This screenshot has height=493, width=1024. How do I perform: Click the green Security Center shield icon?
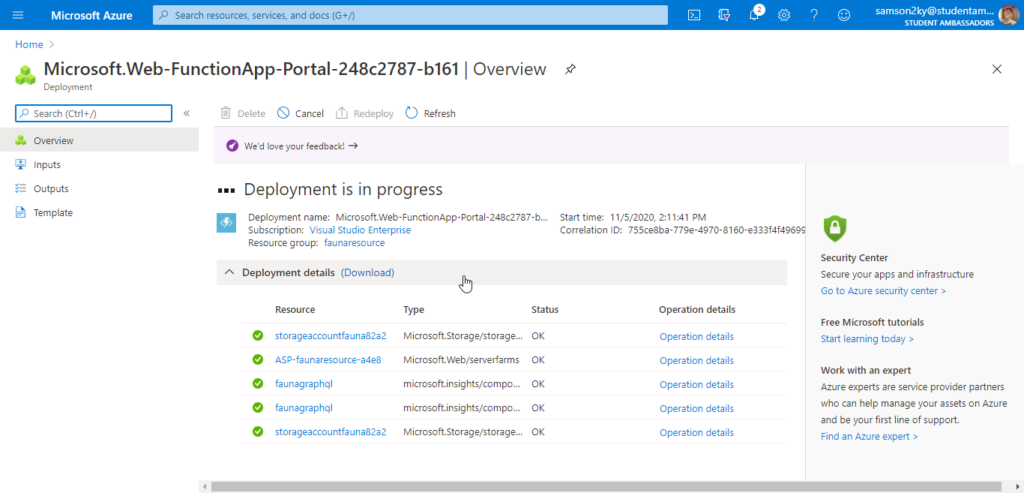(834, 228)
